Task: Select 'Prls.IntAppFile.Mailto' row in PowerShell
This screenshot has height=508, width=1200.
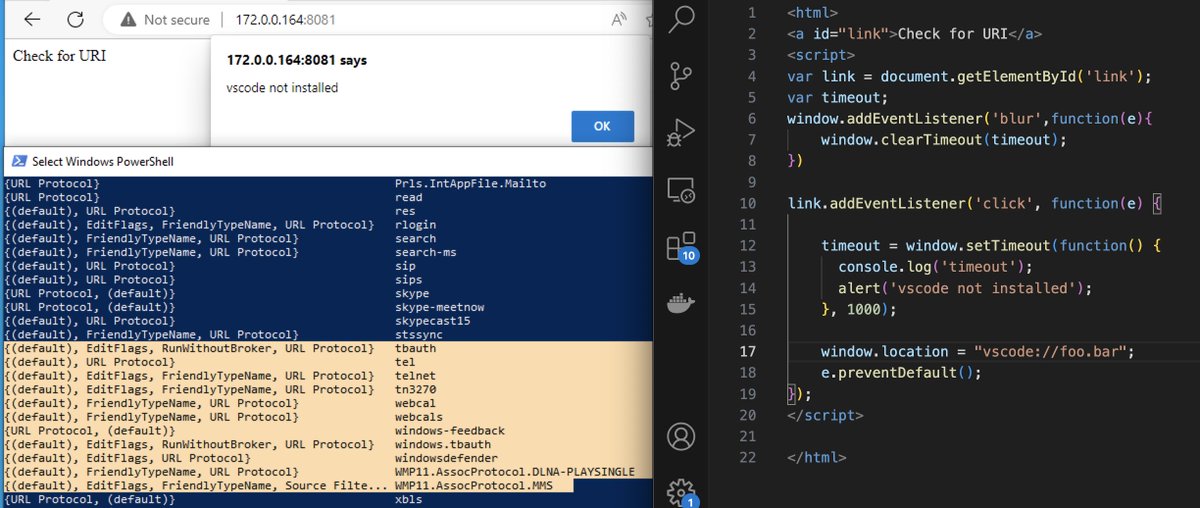Action: point(276,184)
